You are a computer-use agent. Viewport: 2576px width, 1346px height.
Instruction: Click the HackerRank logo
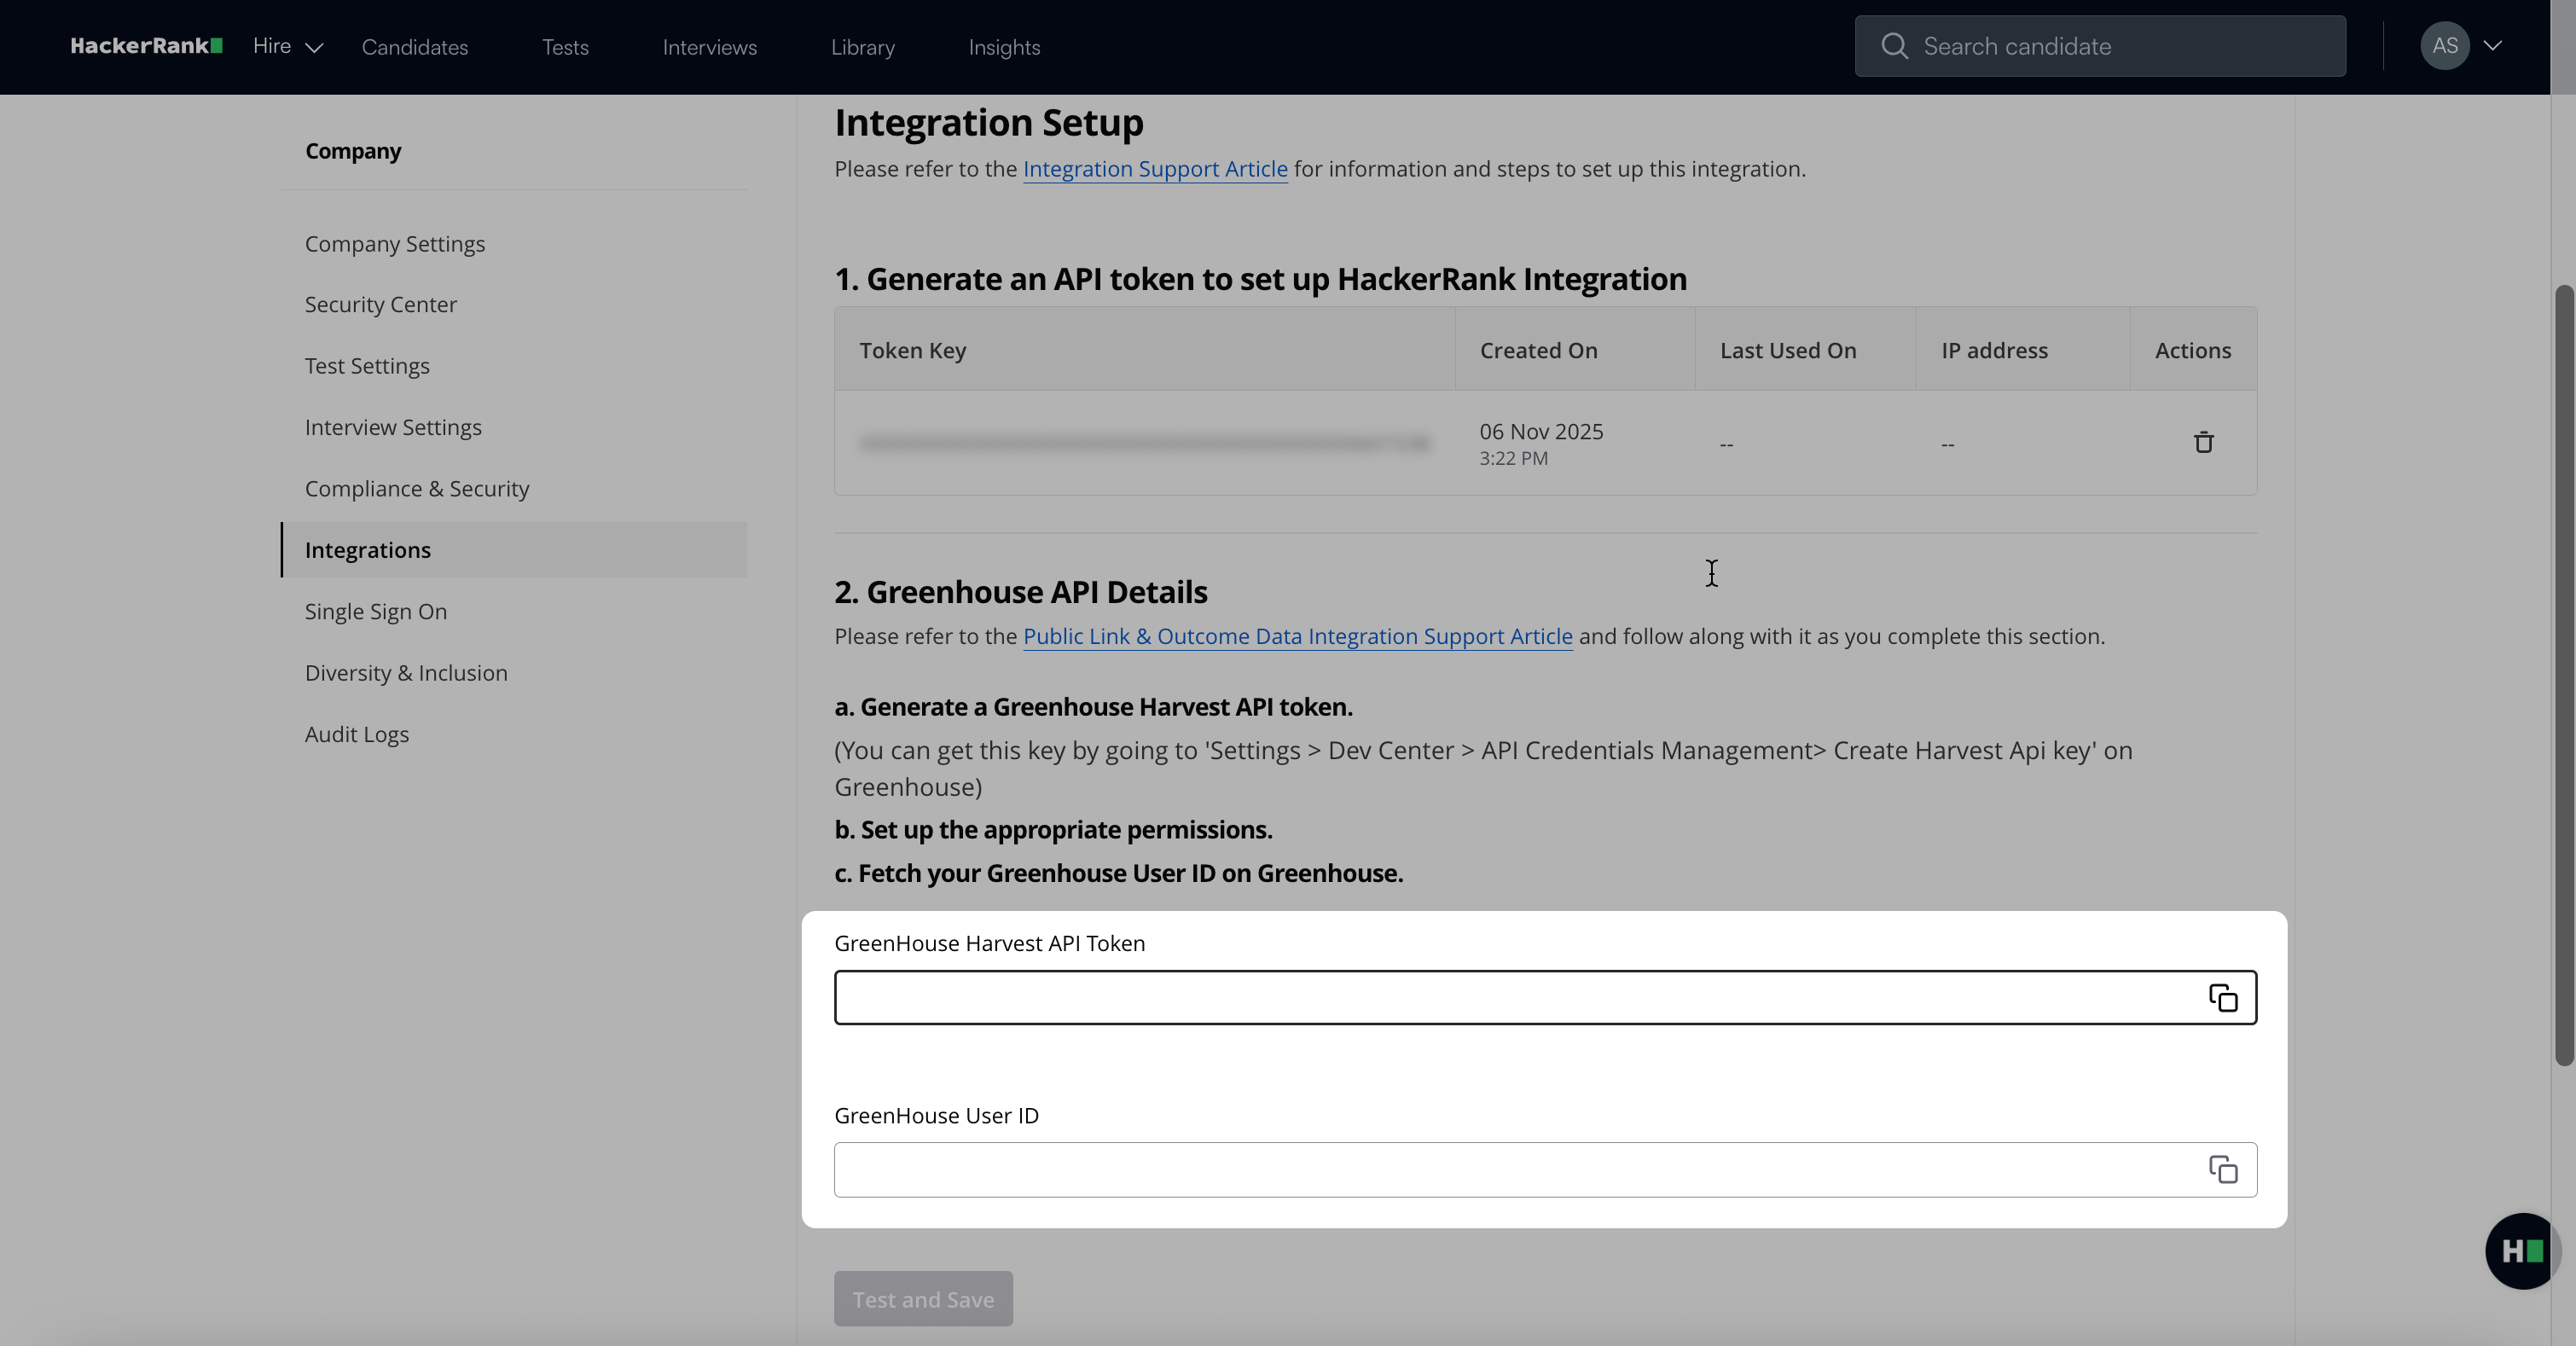[146, 46]
